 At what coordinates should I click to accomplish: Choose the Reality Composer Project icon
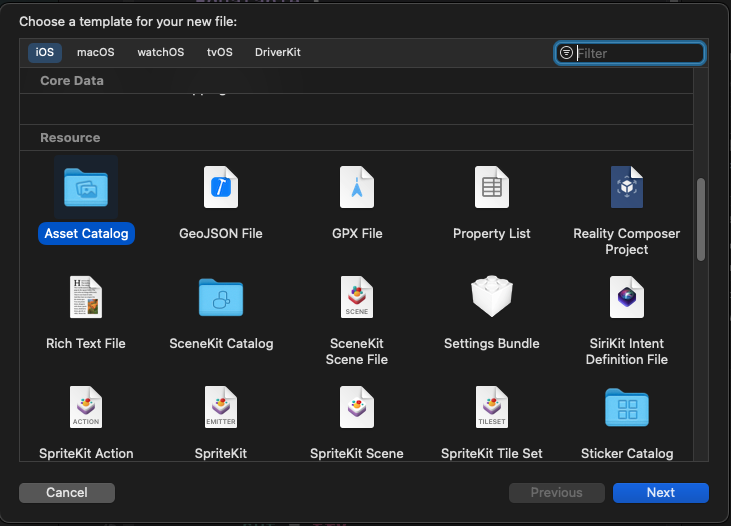click(627, 187)
